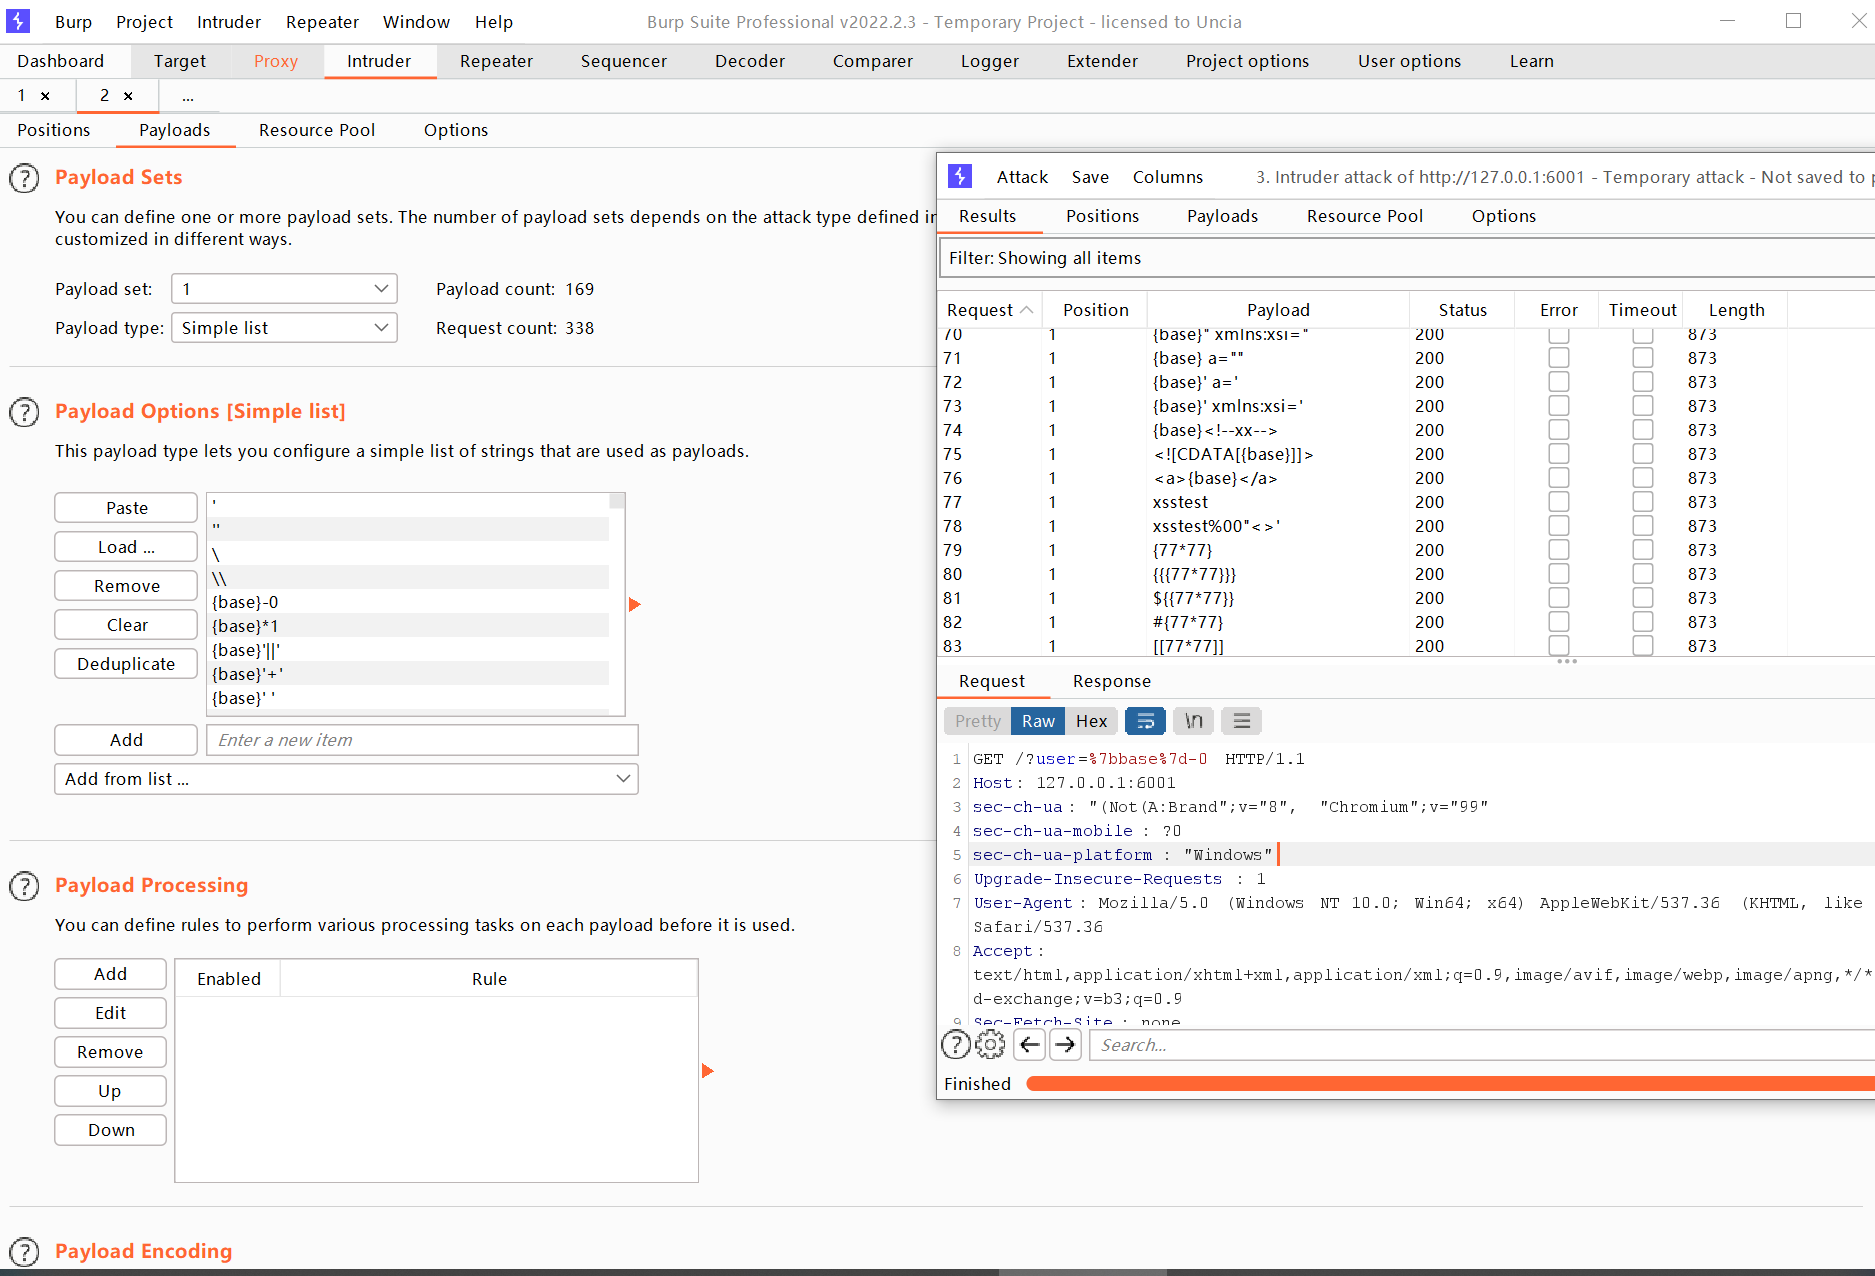The height and width of the screenshot is (1276, 1875).
Task: Click the Down button for processing rules
Action: 110,1130
